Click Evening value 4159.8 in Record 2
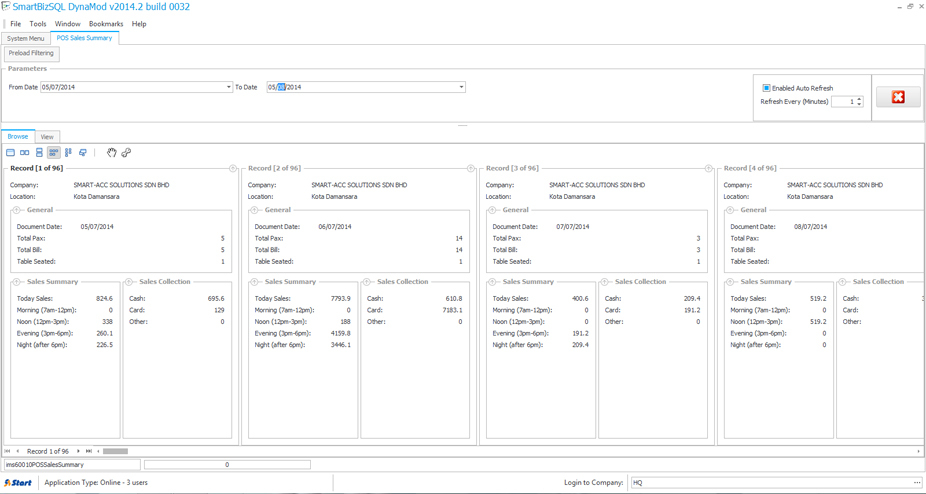 point(341,333)
